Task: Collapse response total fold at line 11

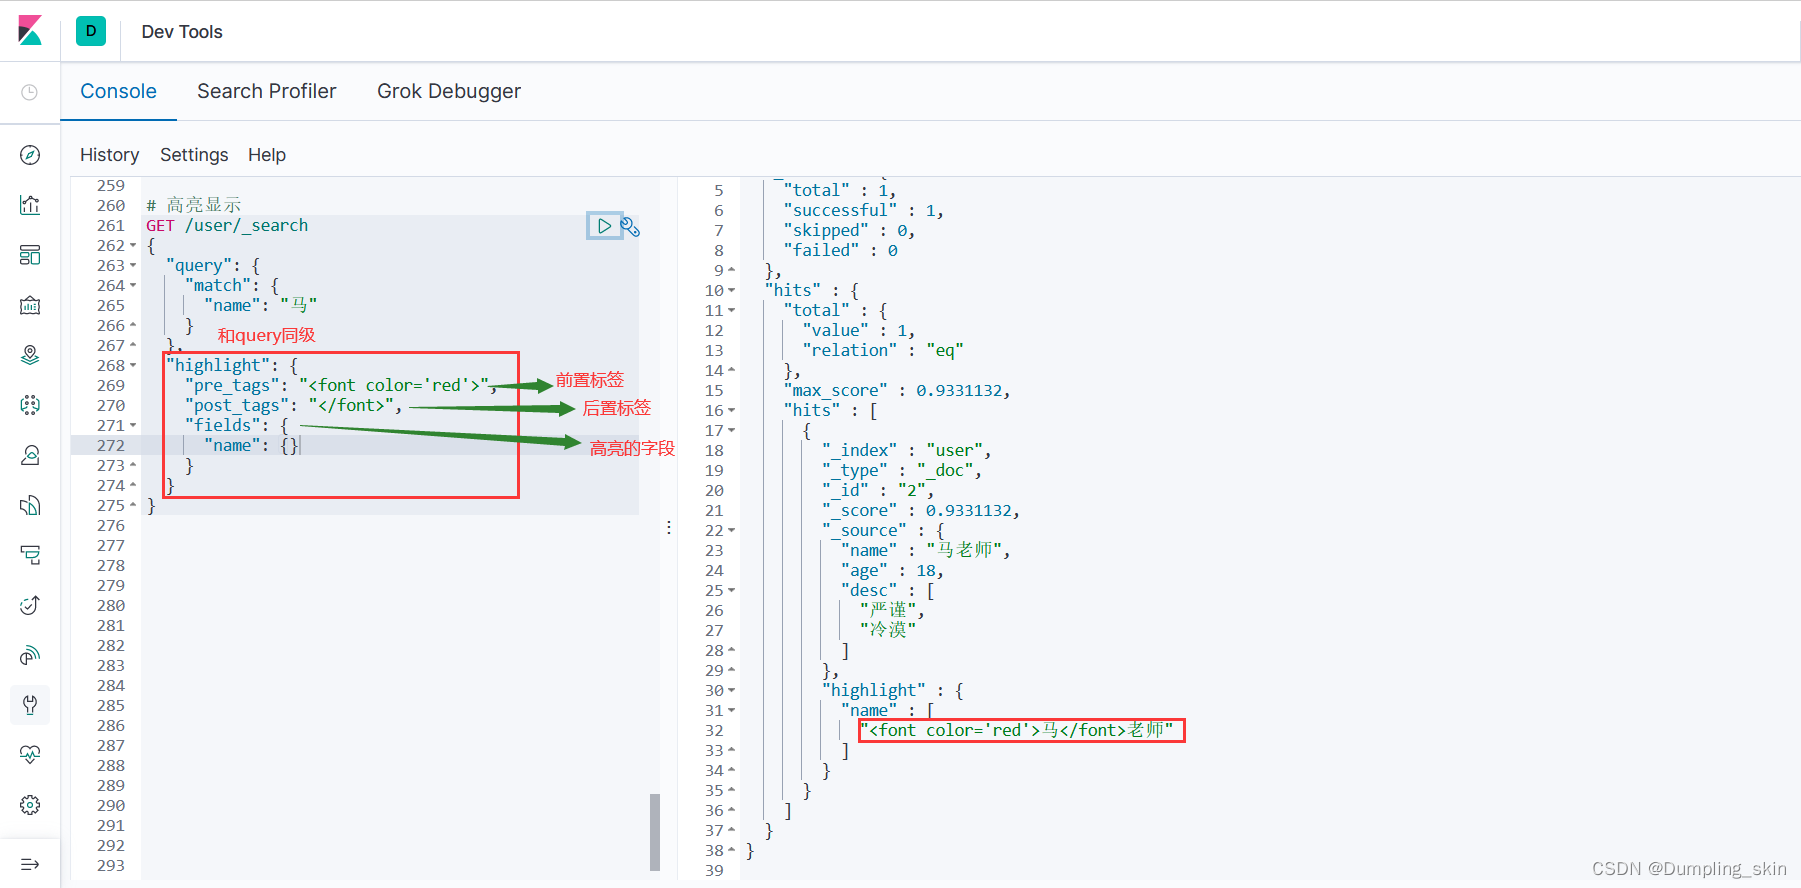Action: tap(731, 311)
